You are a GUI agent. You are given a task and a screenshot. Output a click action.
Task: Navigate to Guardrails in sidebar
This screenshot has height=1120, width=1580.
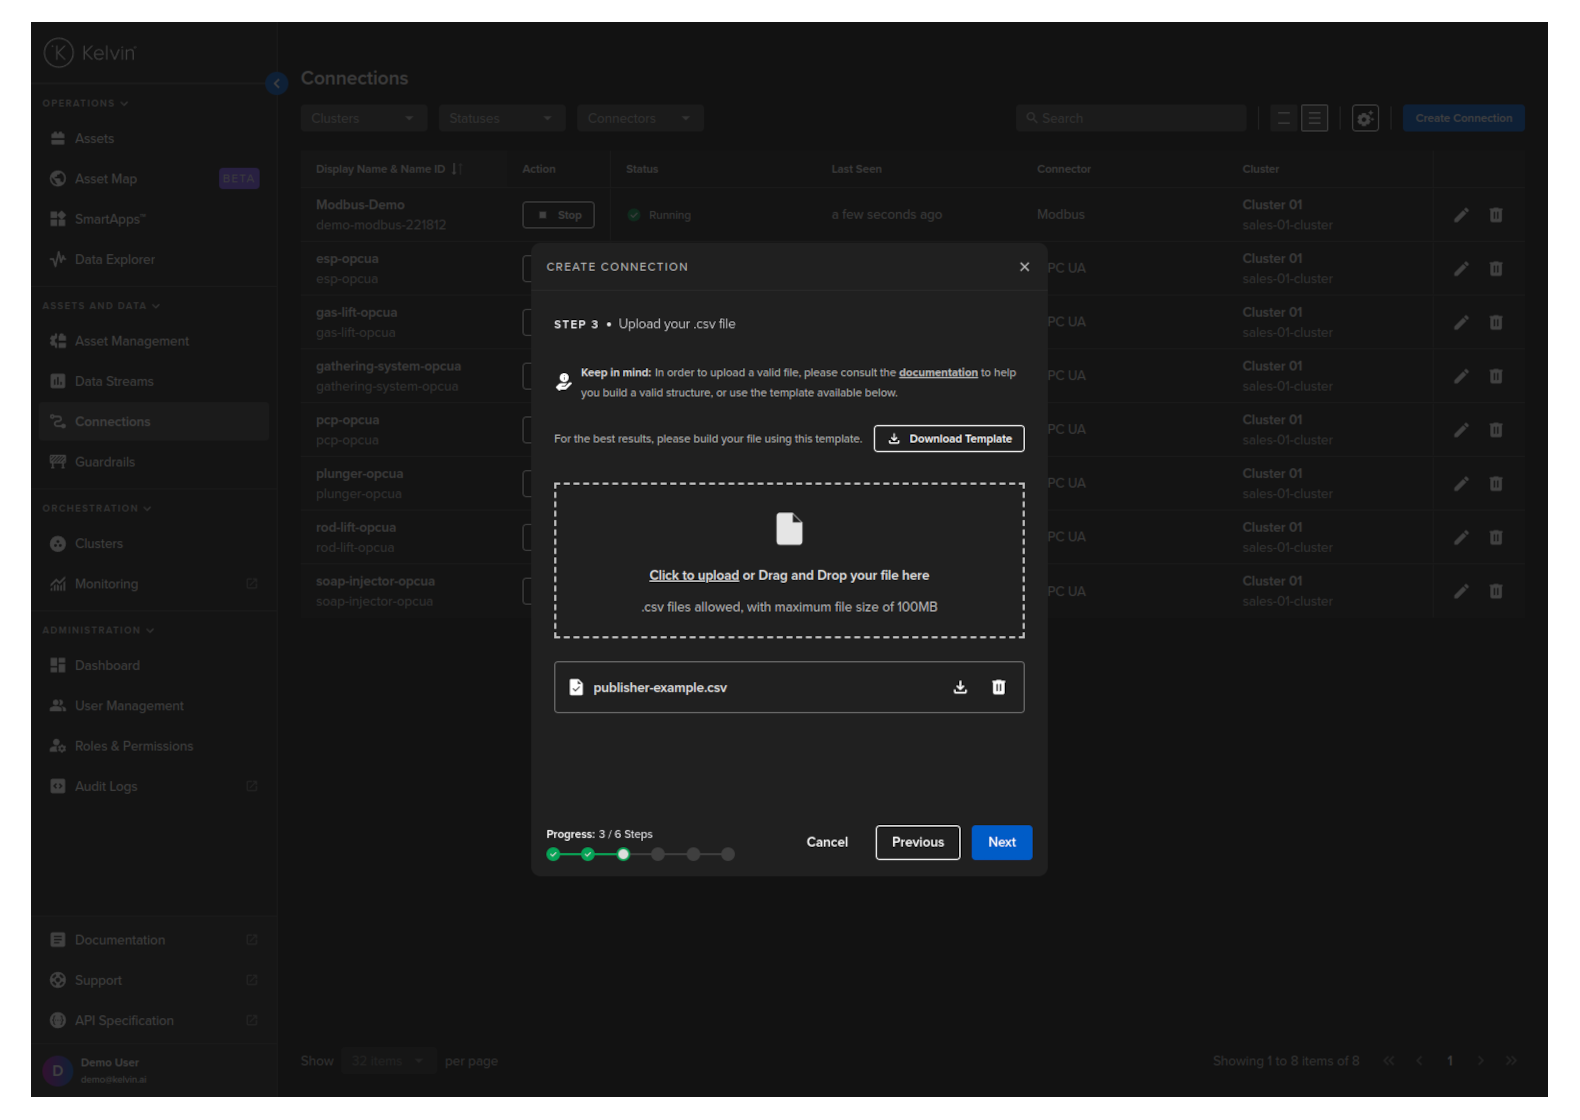(104, 462)
